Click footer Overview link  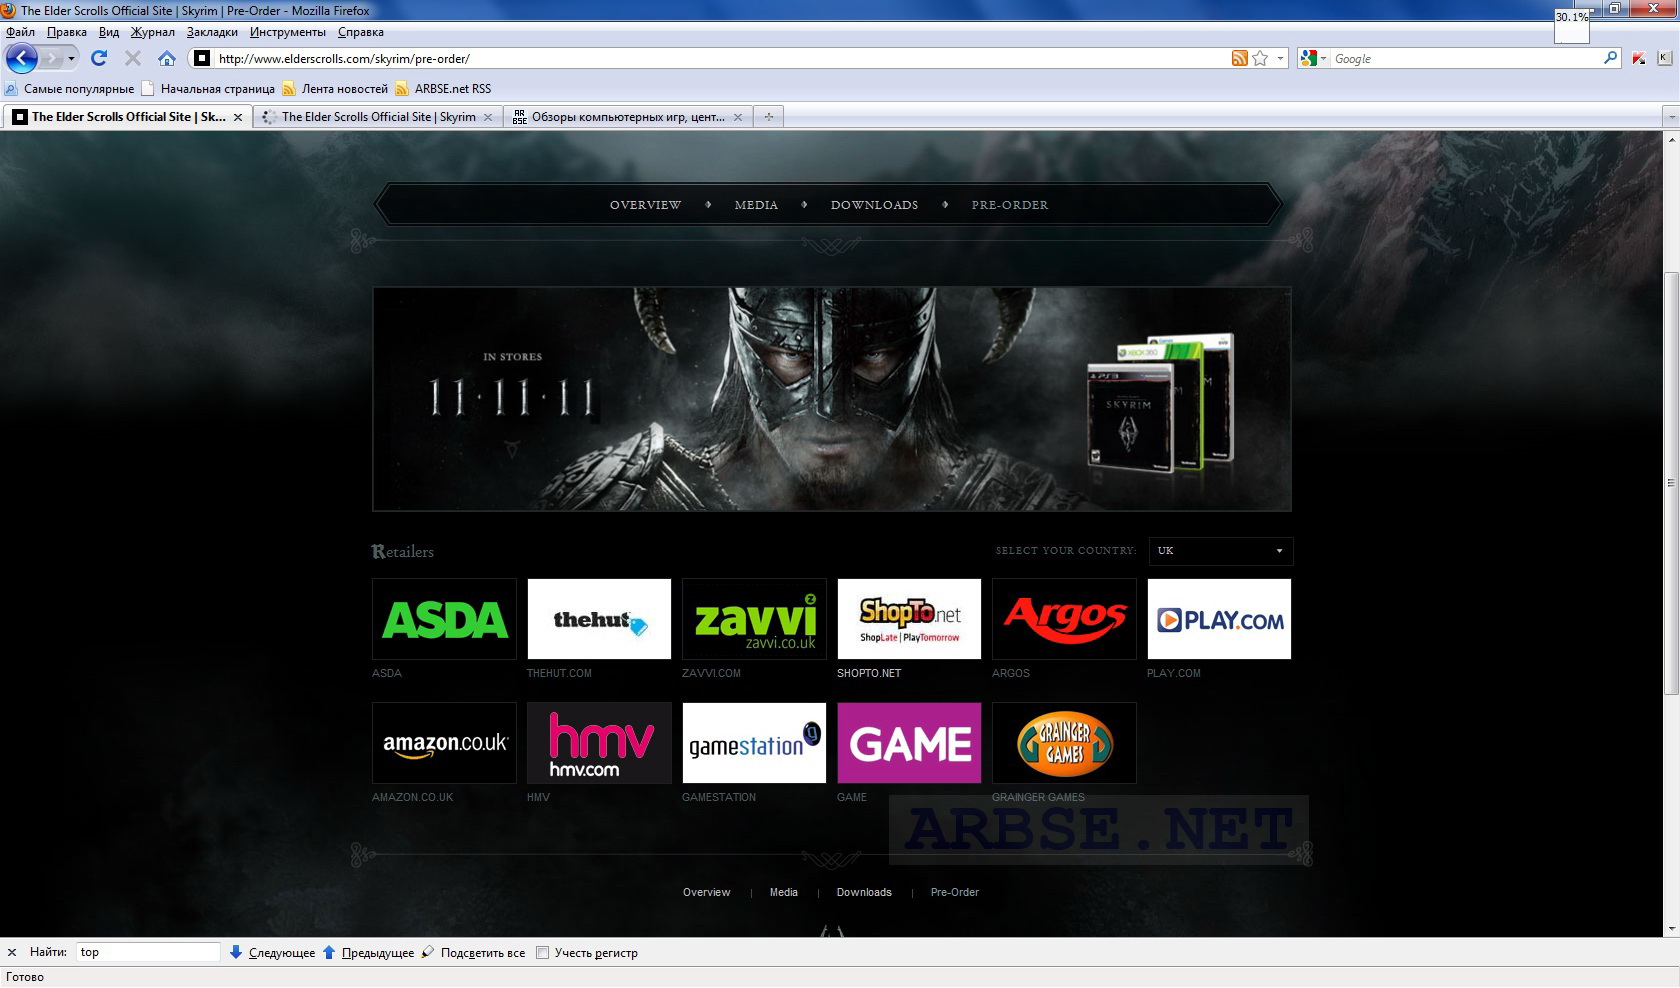[706, 892]
